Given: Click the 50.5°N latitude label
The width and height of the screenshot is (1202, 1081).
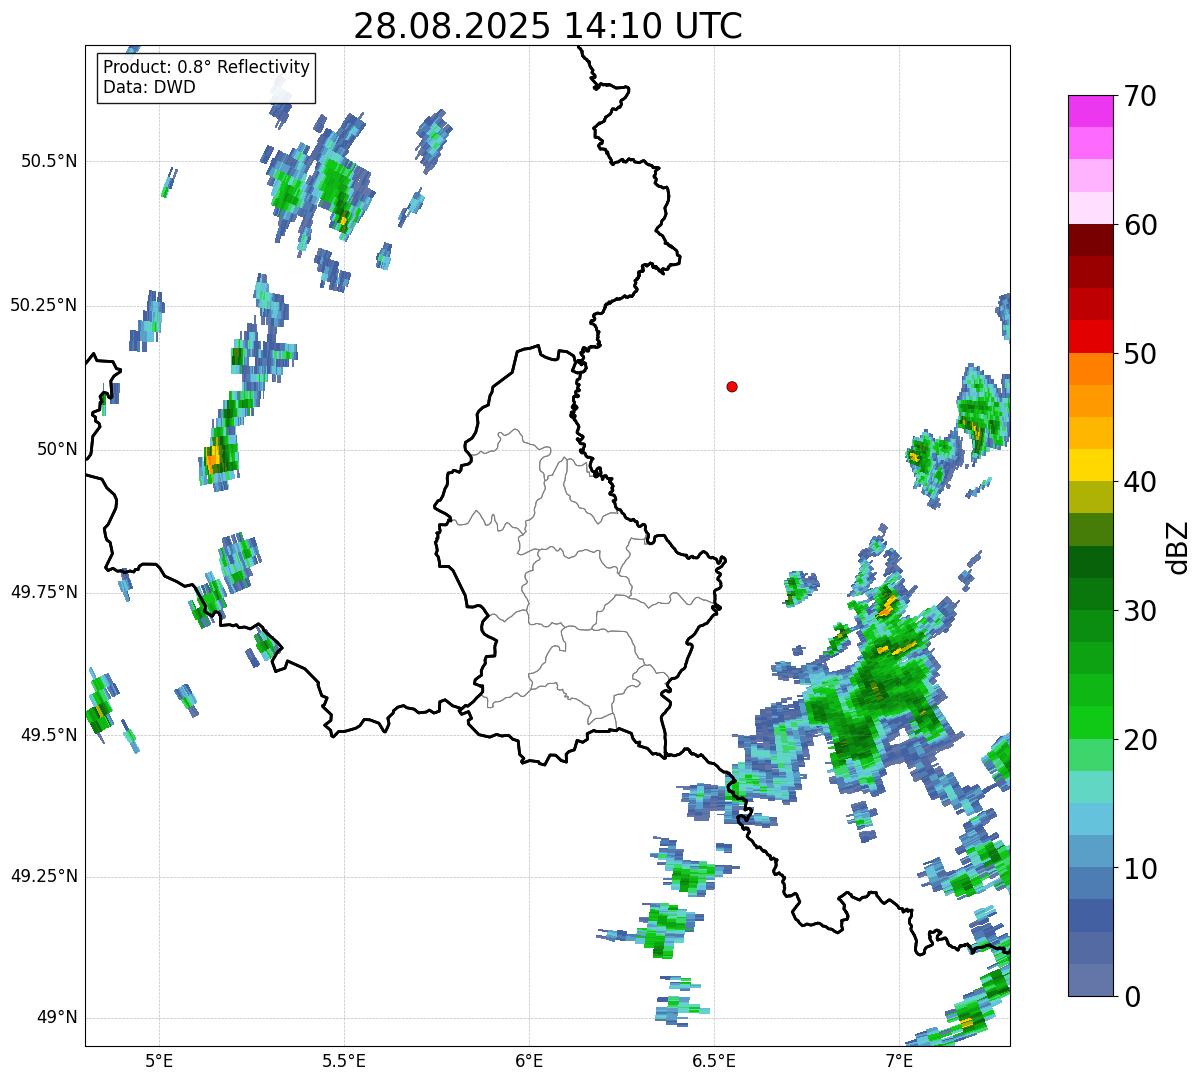Looking at the screenshot, I should pos(49,161).
